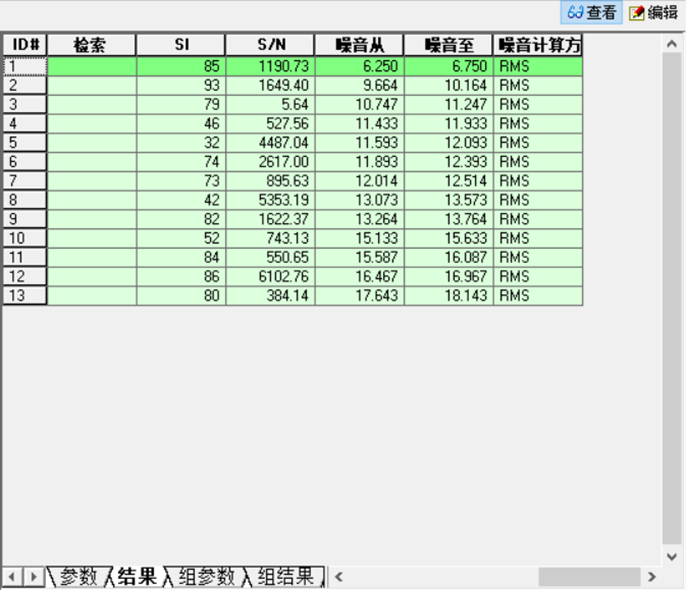
Task: Switch to the 组参数 tab
Action: (205, 577)
